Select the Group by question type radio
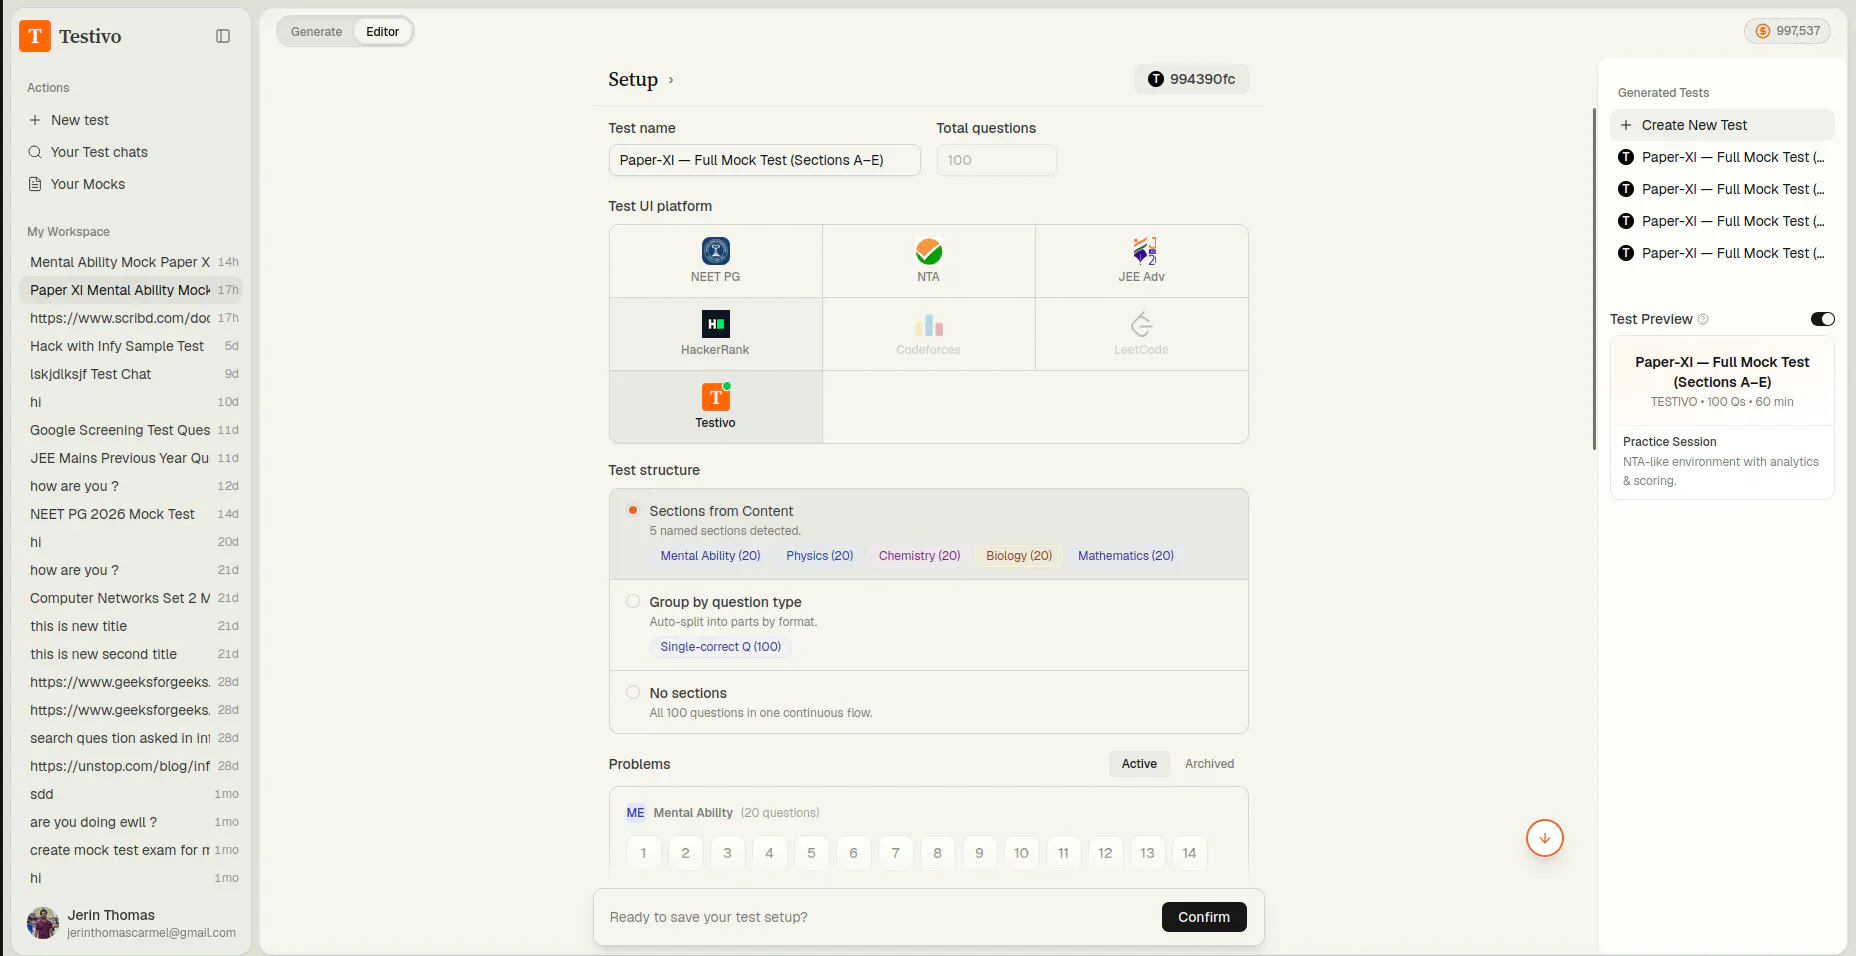The height and width of the screenshot is (956, 1856). coord(633,601)
